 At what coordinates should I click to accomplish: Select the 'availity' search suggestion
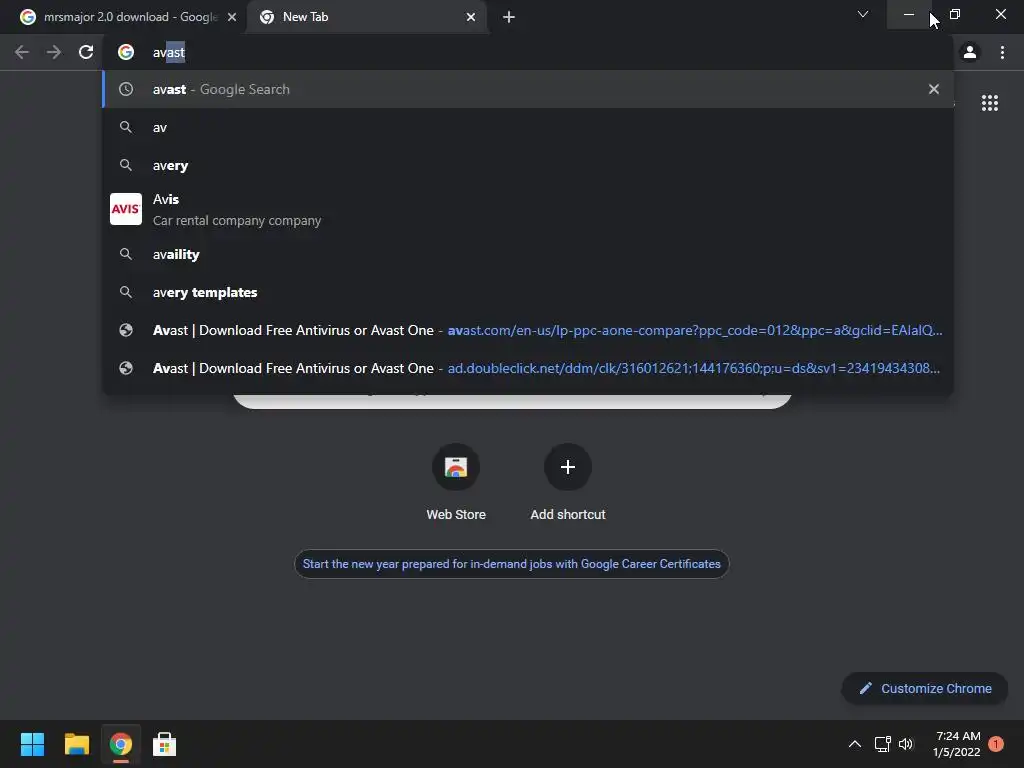pos(528,254)
